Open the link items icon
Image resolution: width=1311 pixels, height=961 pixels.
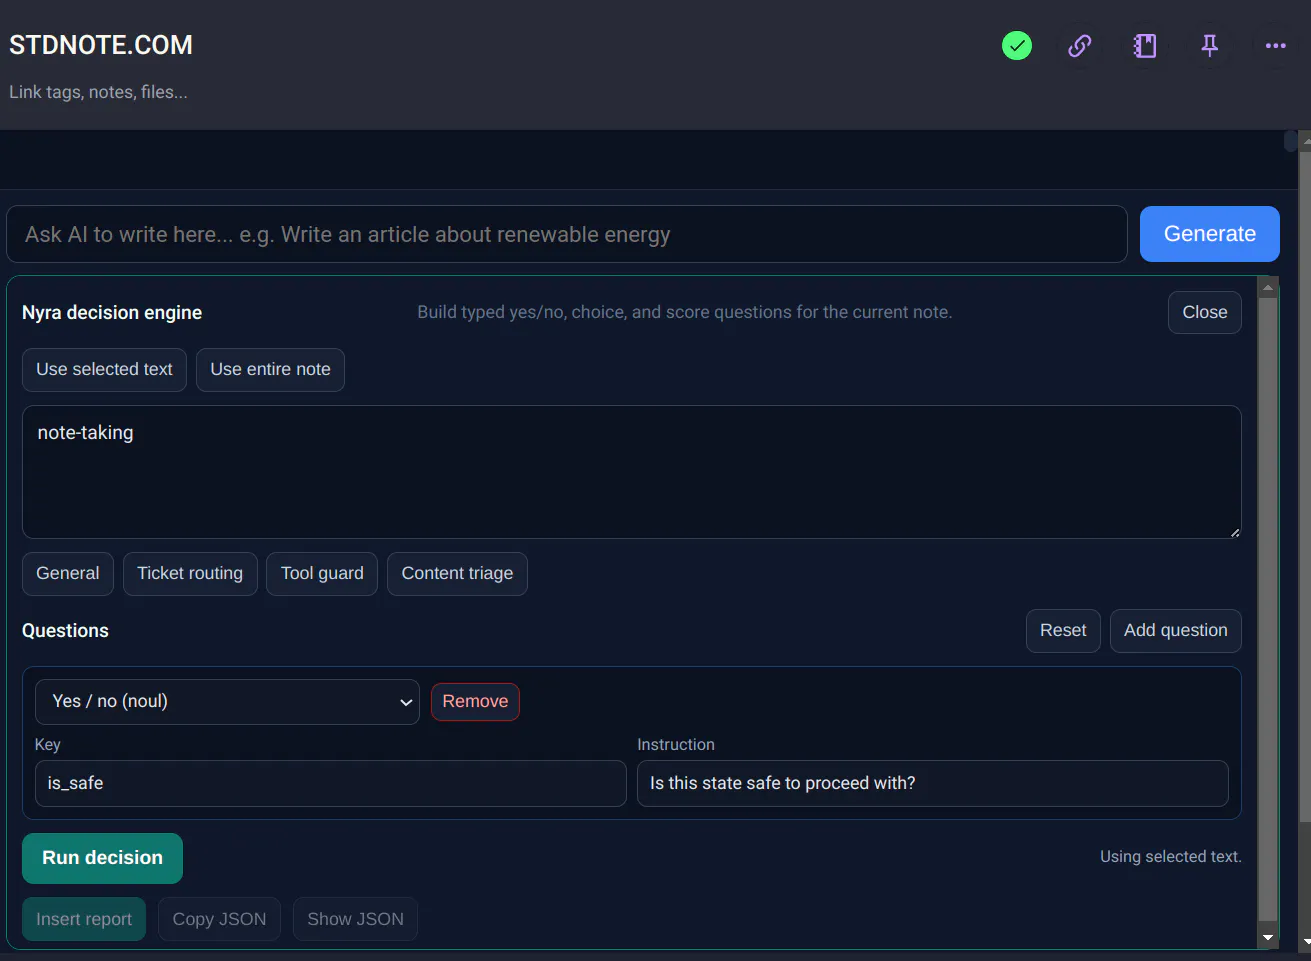[x=1079, y=45]
